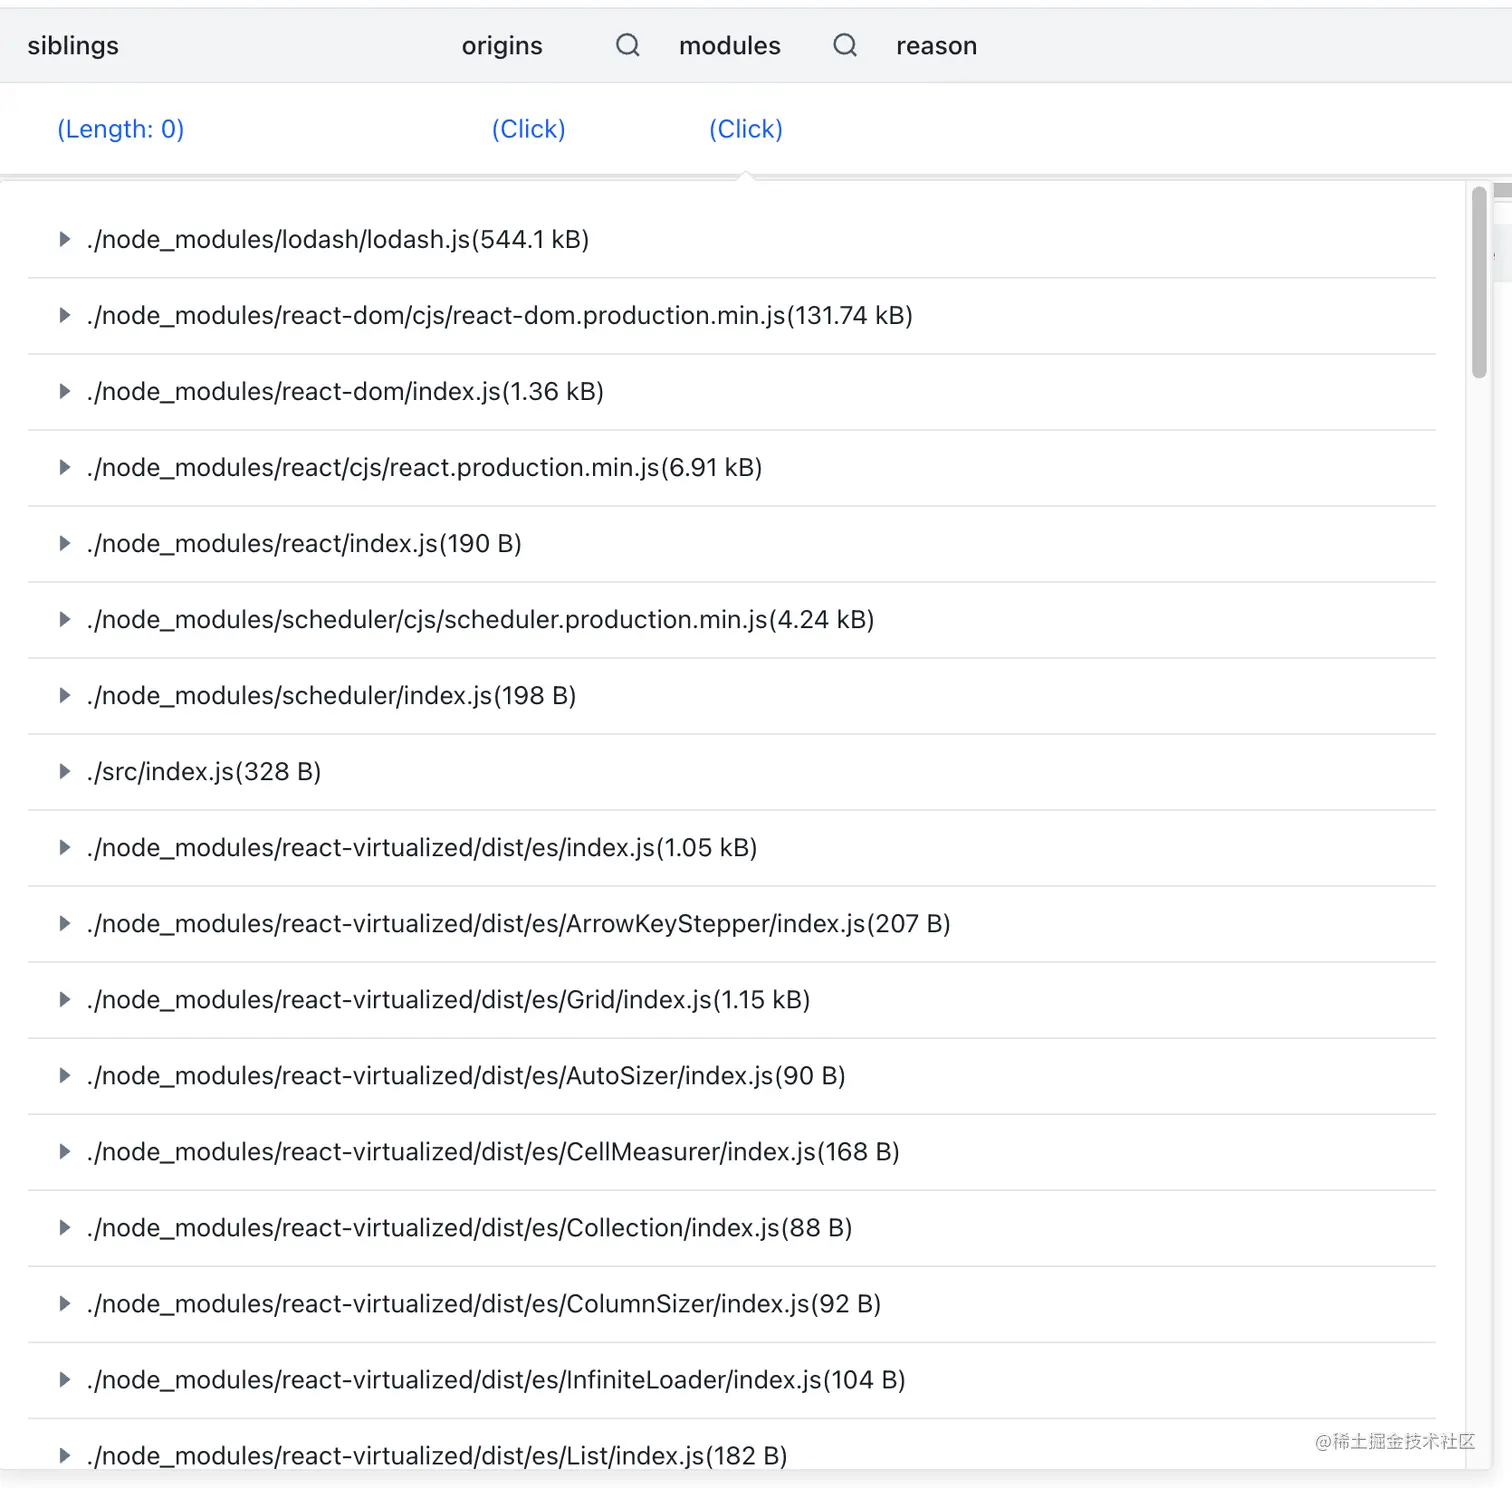Screen dimensions: 1512x1488
Task: Click the (Click) link under modules
Action: point(745,129)
